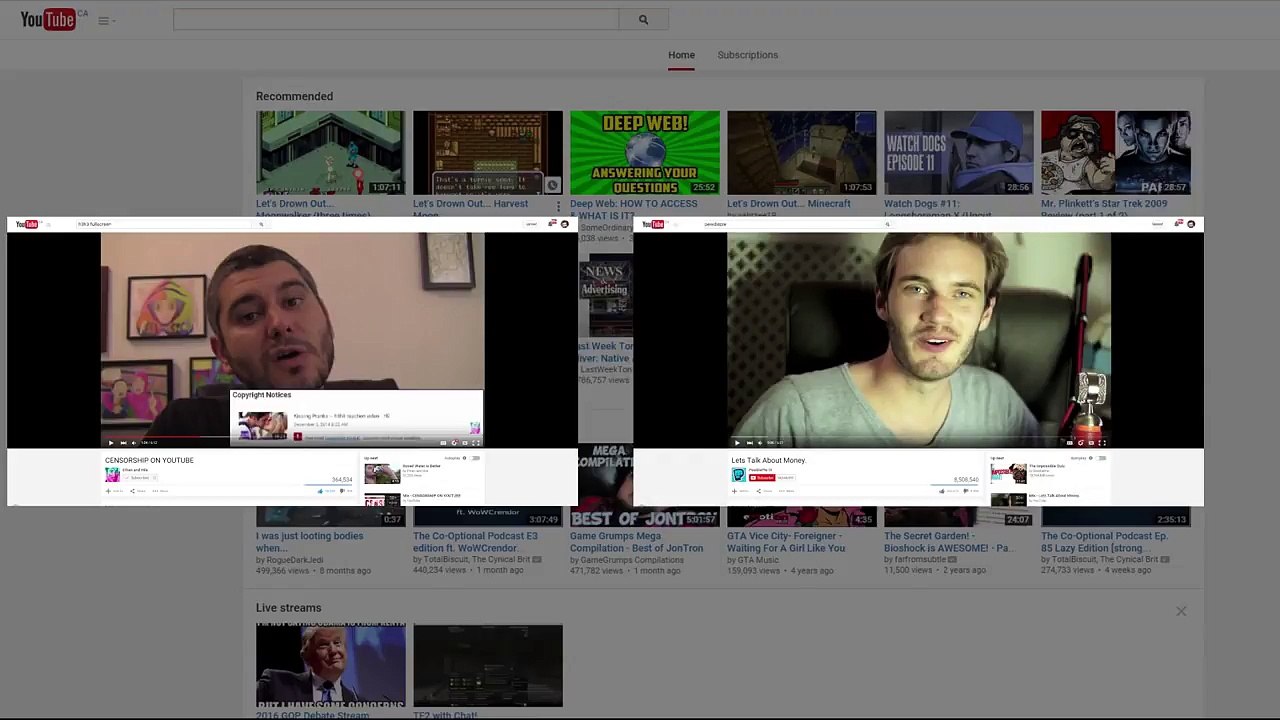
Task: Open PewDiePie channel avatar icon
Action: coord(739,474)
